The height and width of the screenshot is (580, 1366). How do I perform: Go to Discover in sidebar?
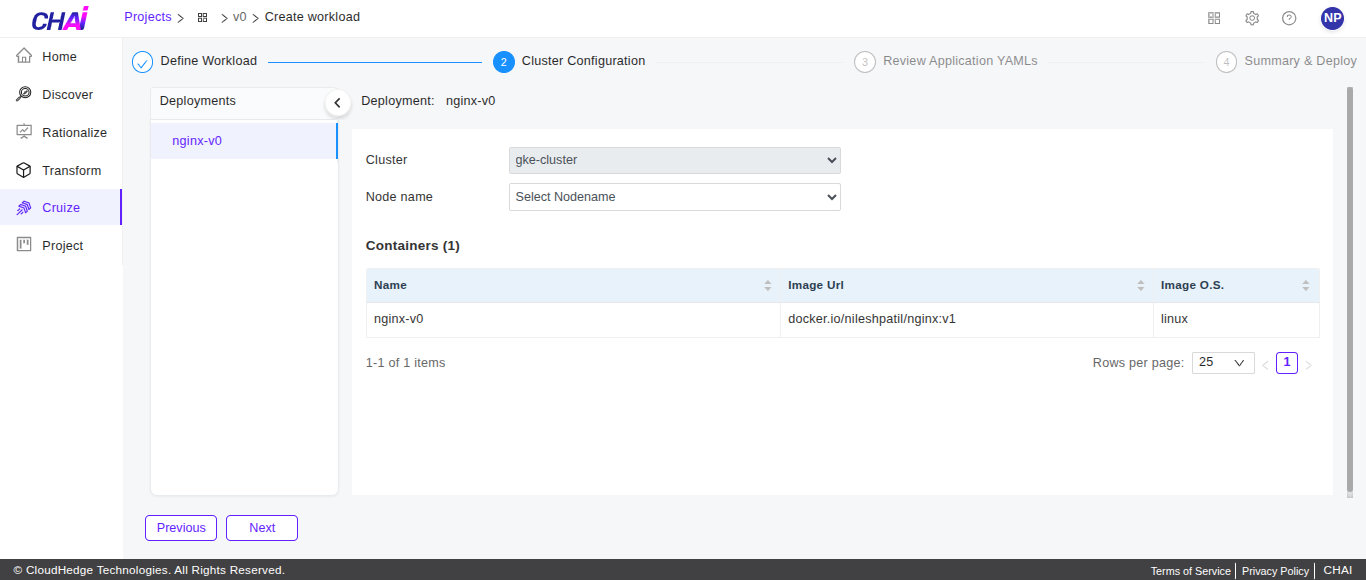click(x=67, y=95)
